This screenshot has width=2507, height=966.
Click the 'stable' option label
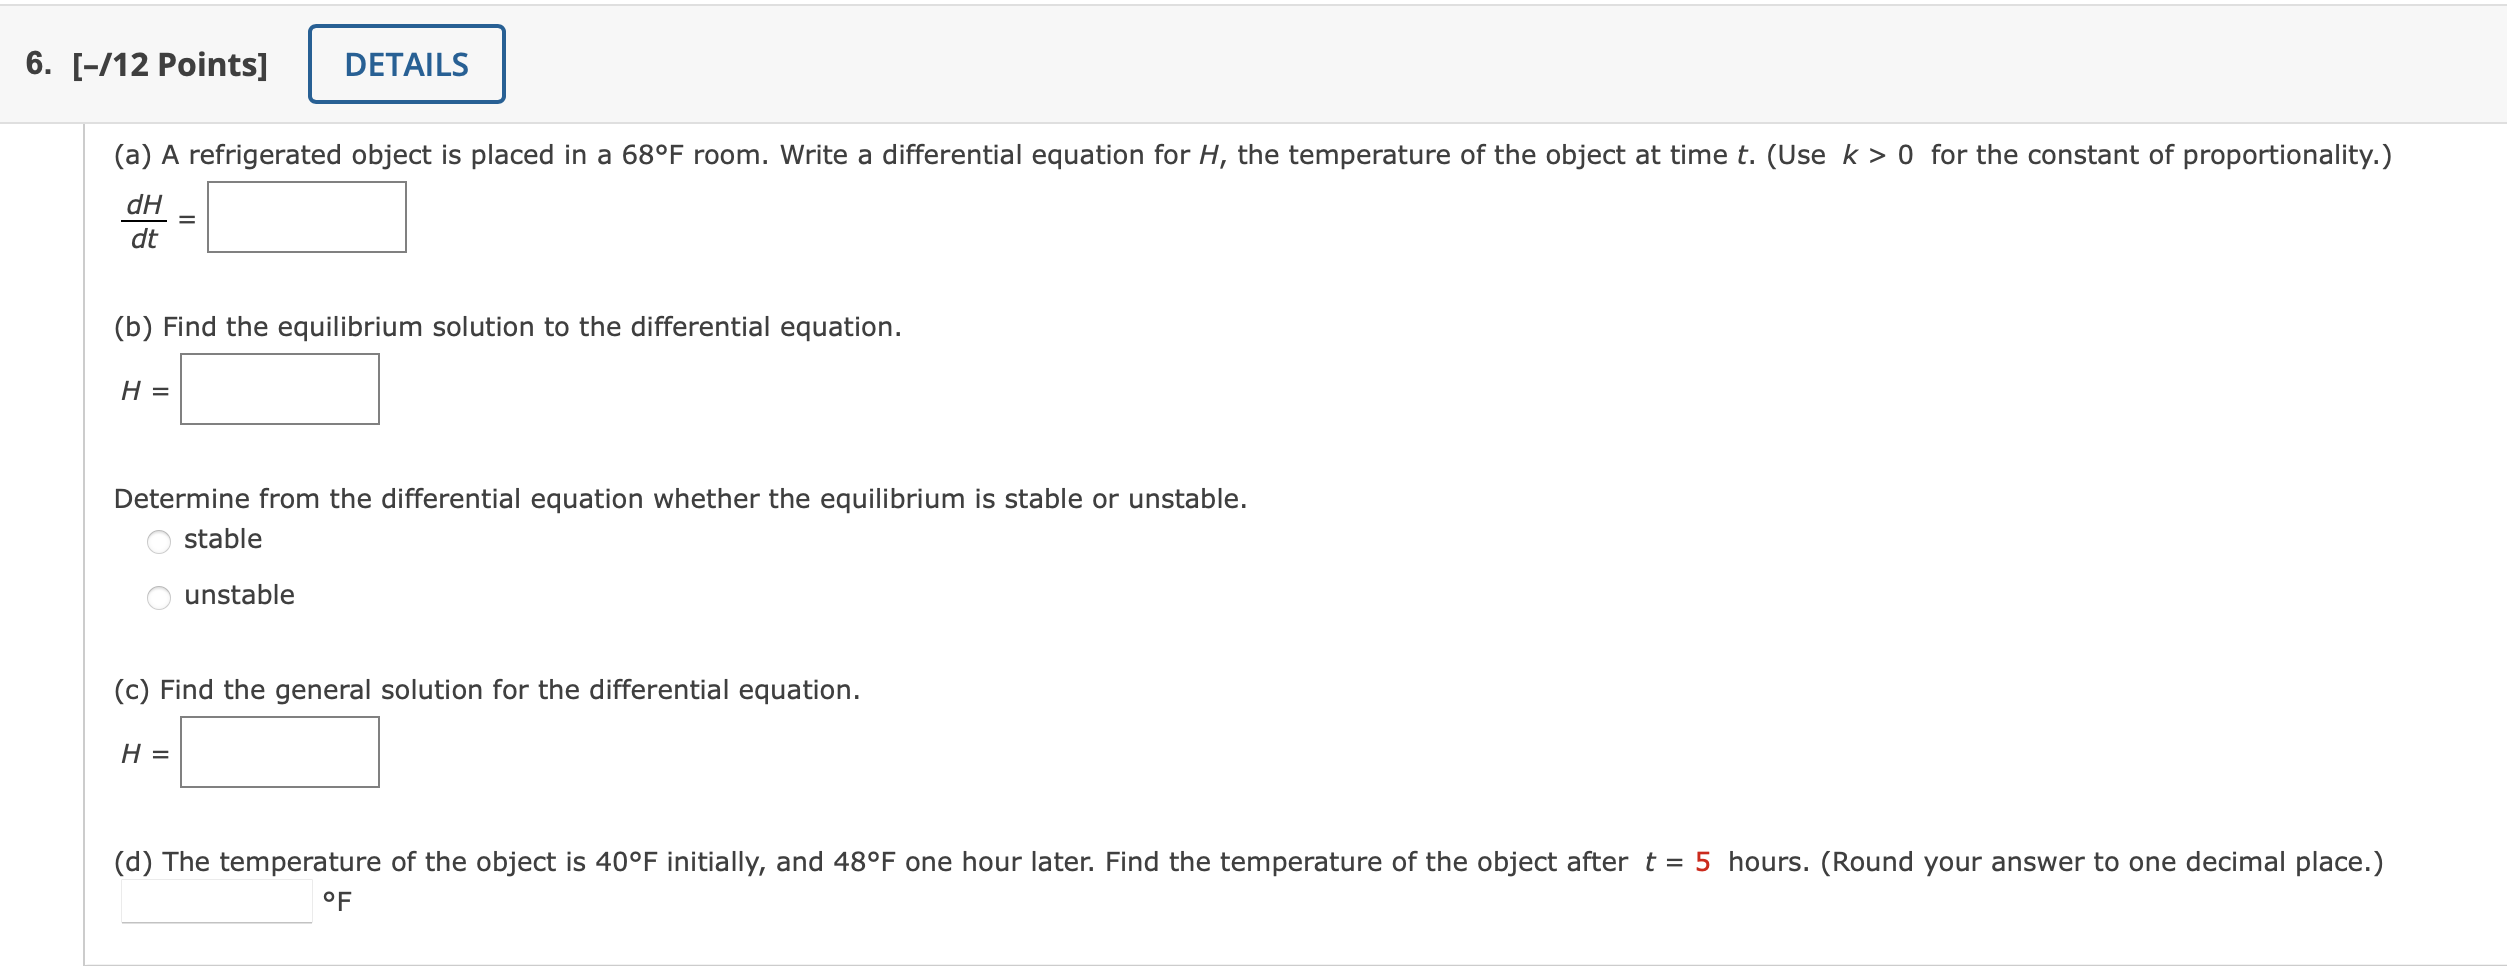point(222,538)
